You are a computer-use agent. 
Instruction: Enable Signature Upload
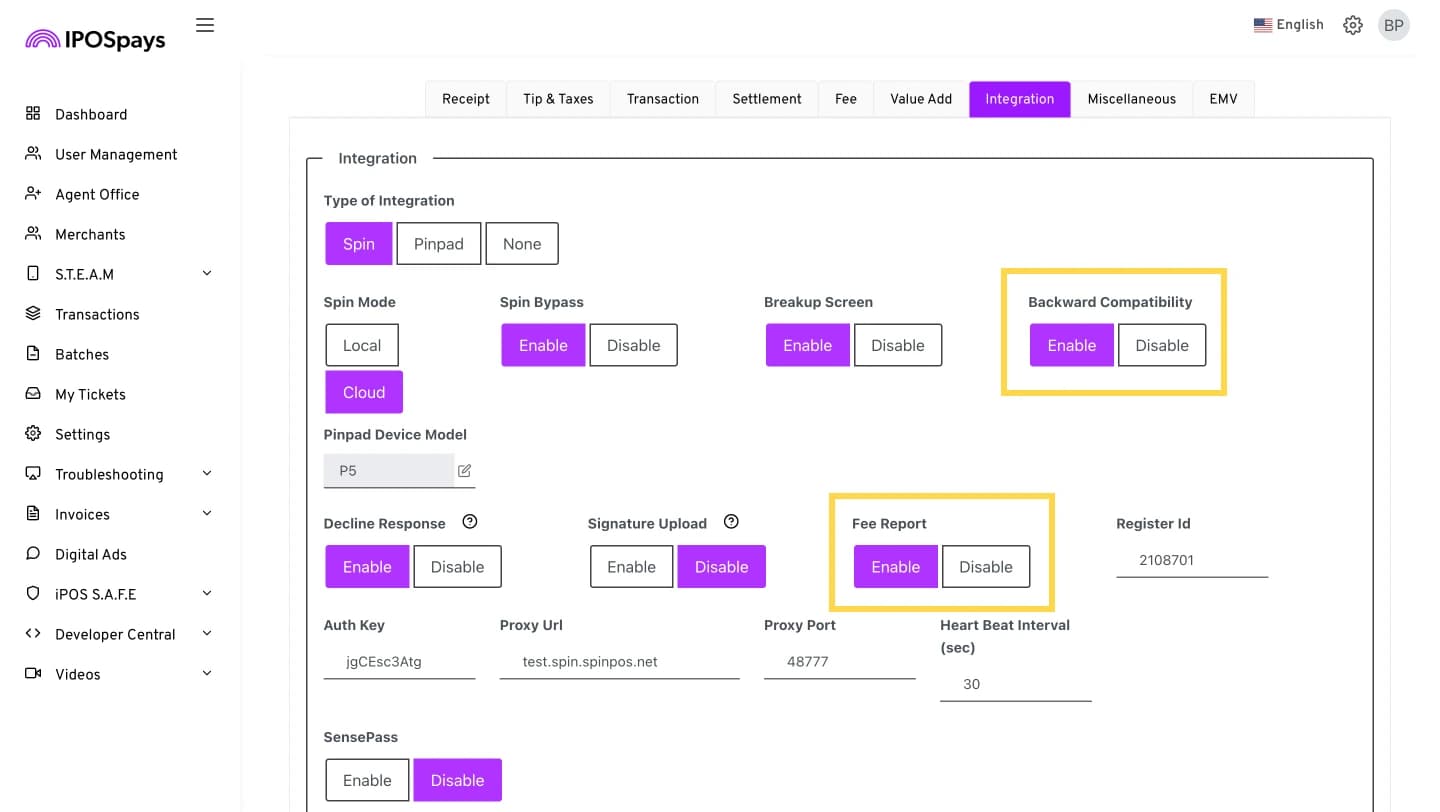631,567
